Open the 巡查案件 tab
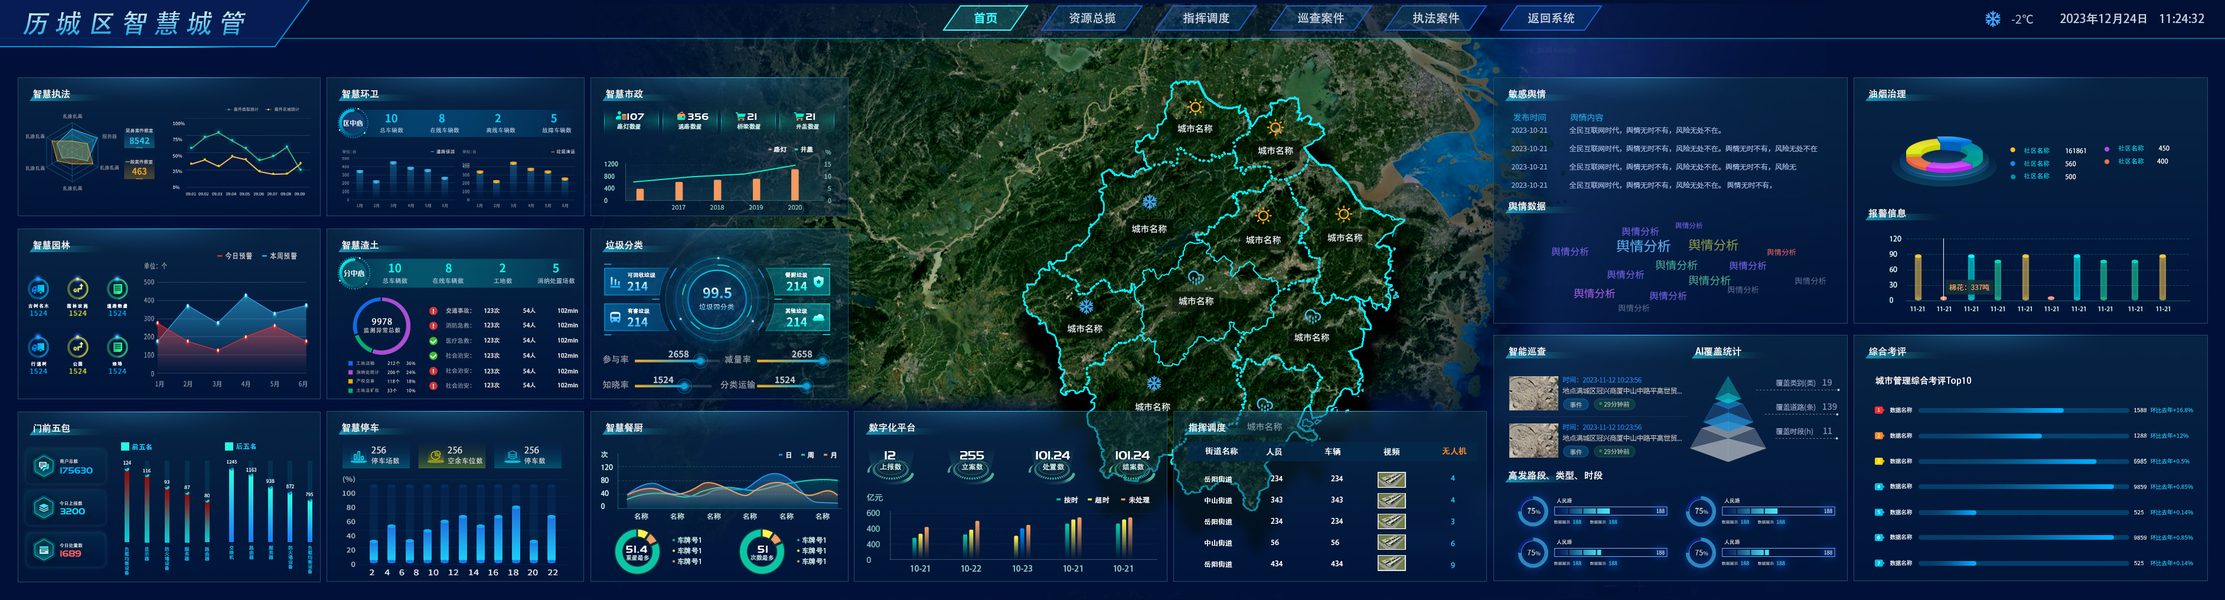This screenshot has width=2225, height=600. pyautogui.click(x=1321, y=18)
